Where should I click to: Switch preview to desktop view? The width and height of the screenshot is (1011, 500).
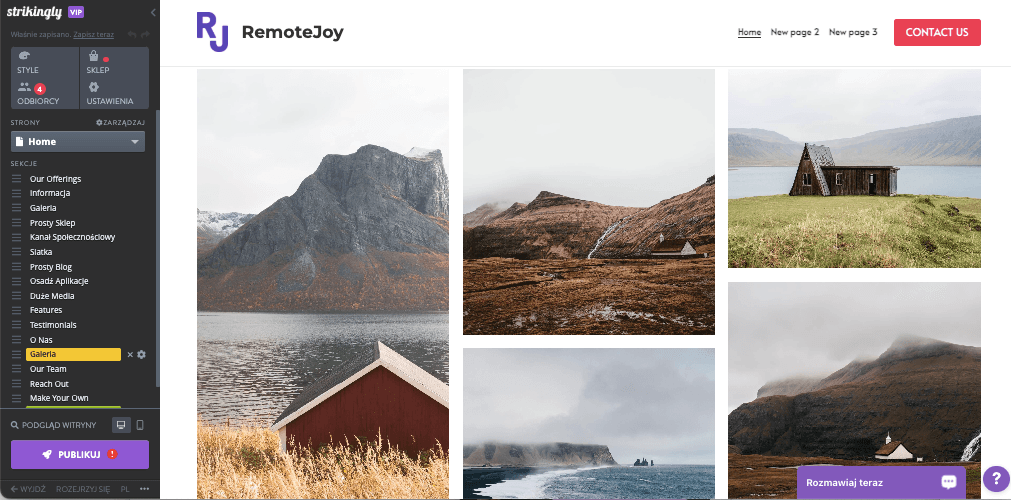[121, 425]
